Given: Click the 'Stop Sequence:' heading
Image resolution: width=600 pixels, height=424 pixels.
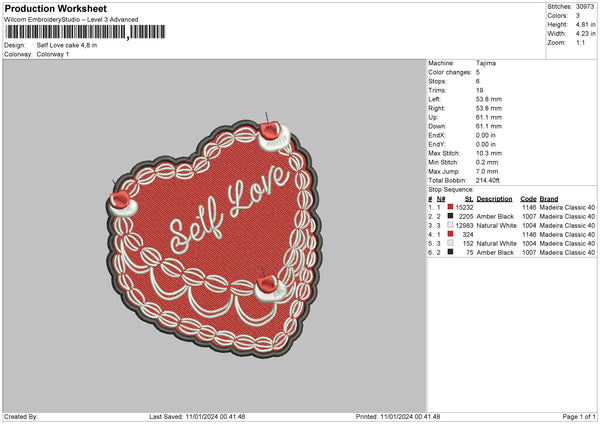Looking at the screenshot, I should pyautogui.click(x=451, y=190).
